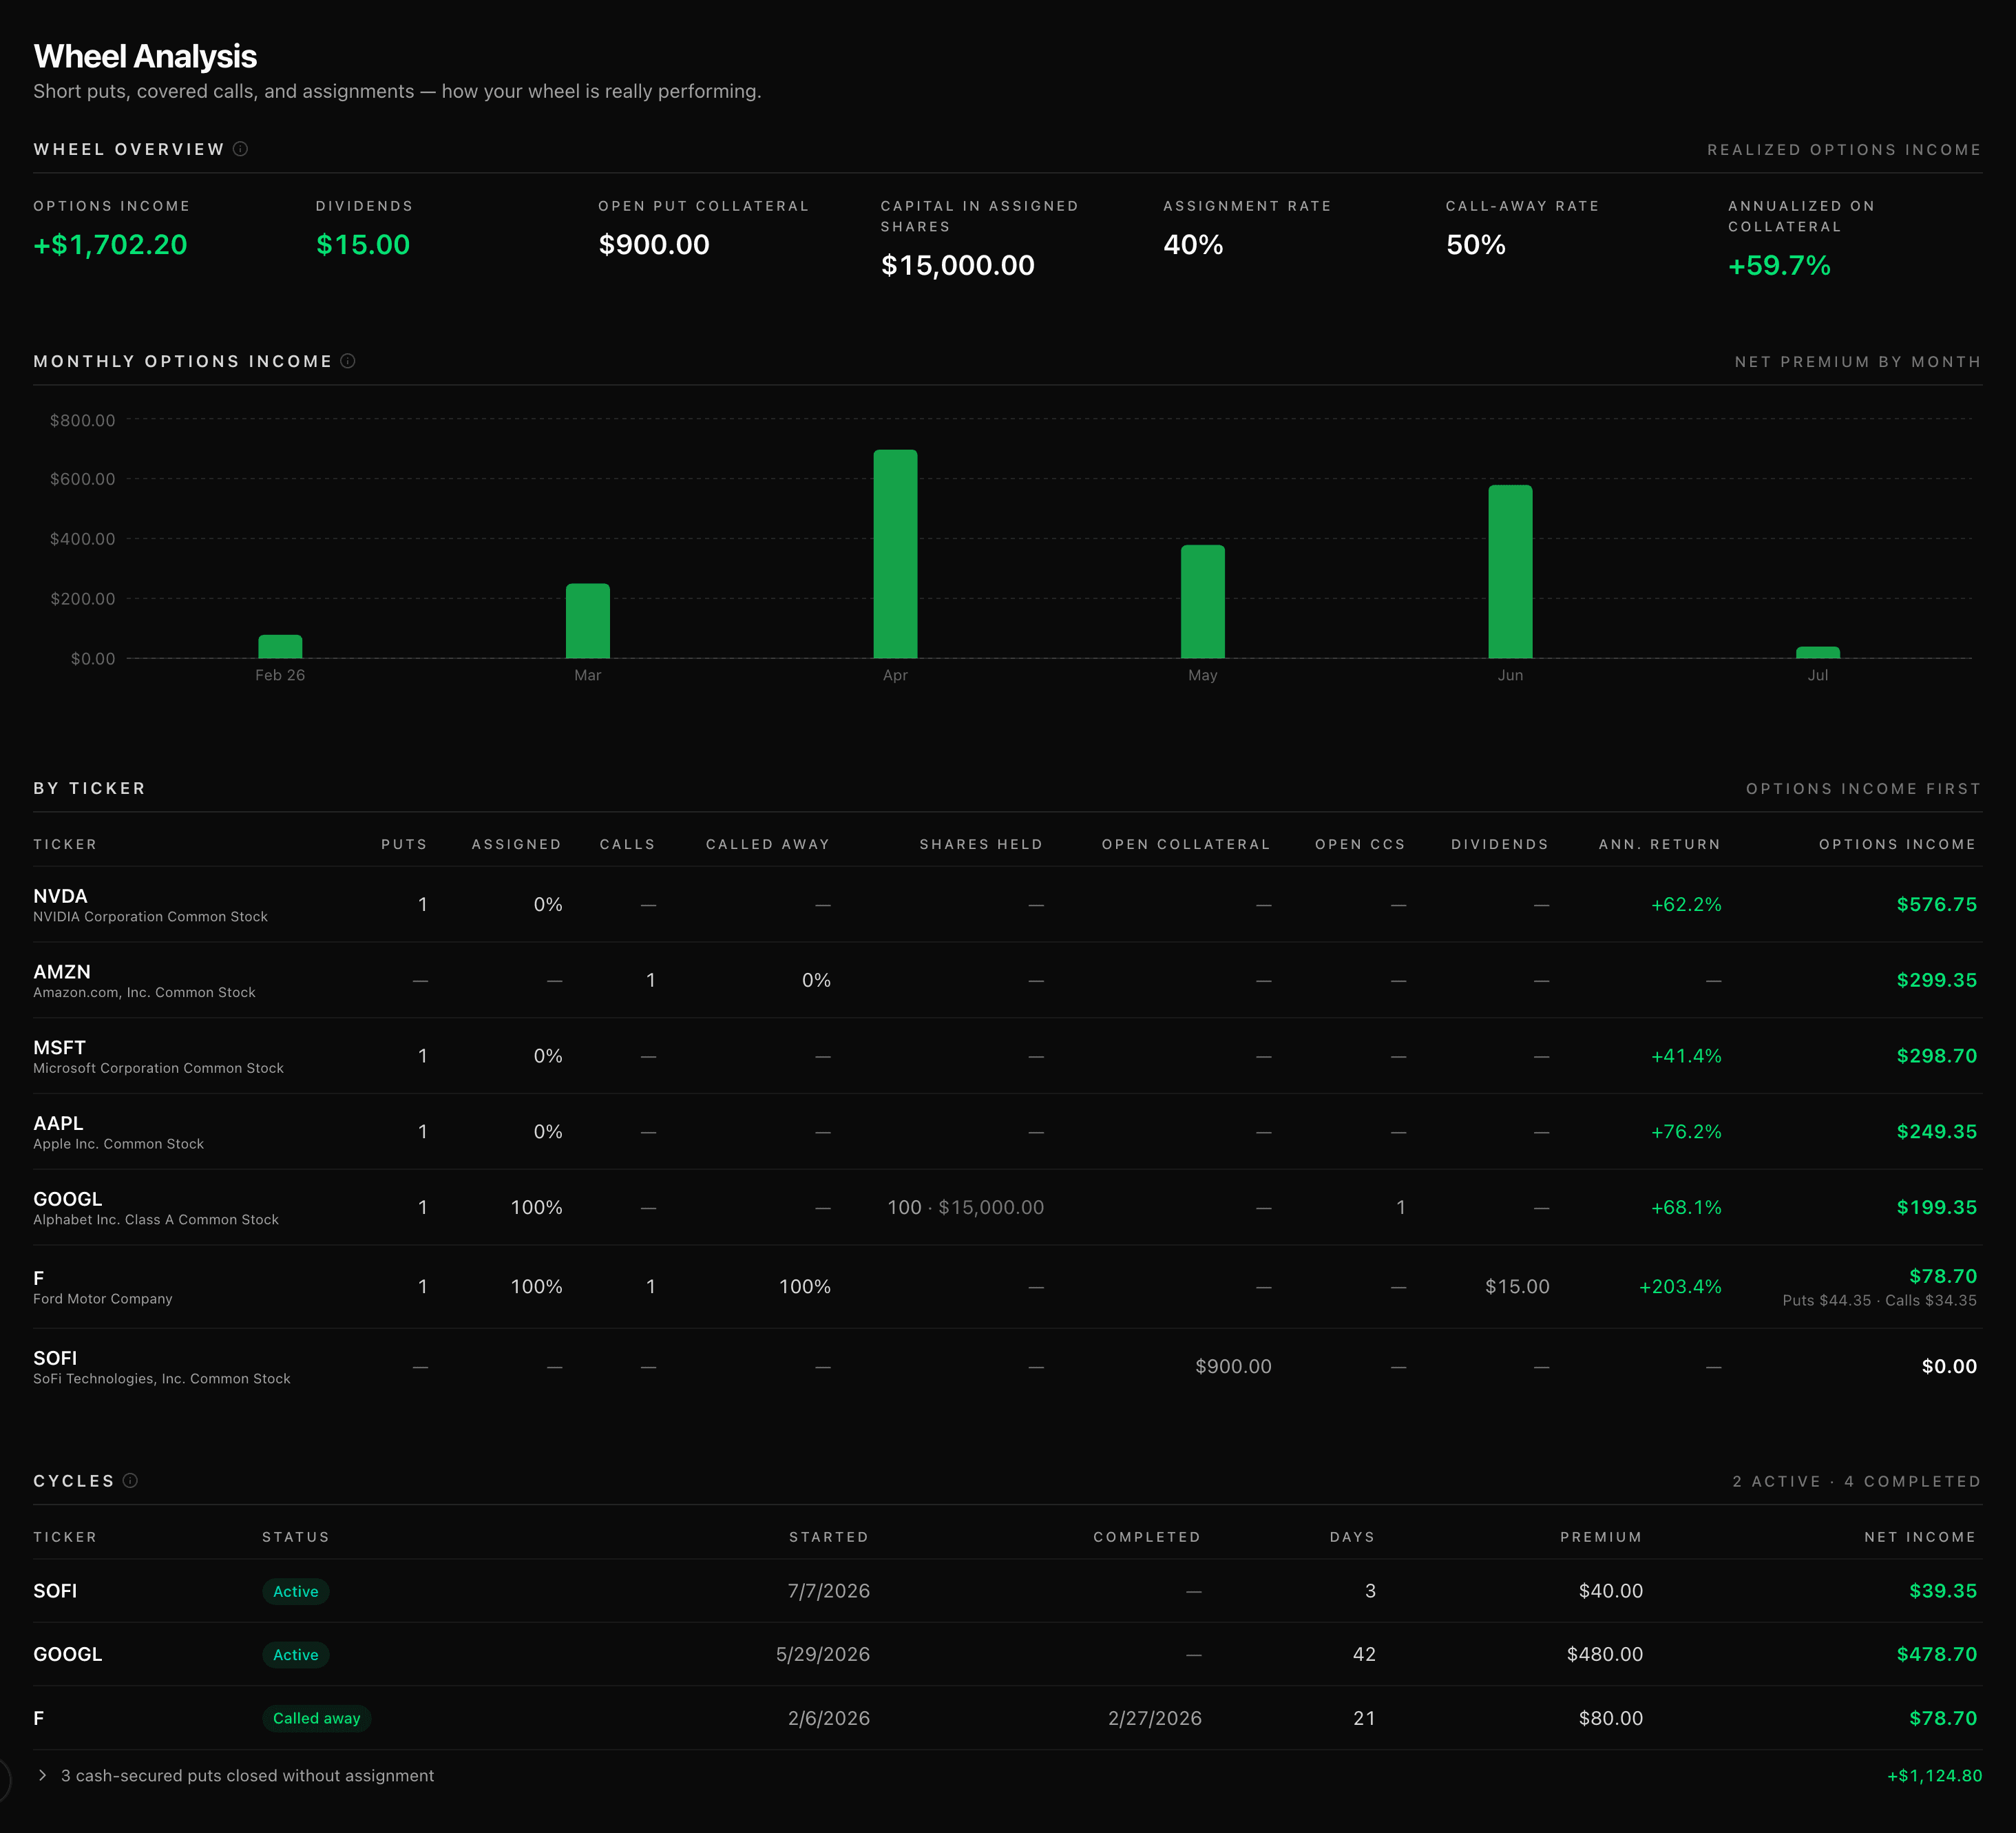
Task: Click the May income bar
Action: [1202, 601]
